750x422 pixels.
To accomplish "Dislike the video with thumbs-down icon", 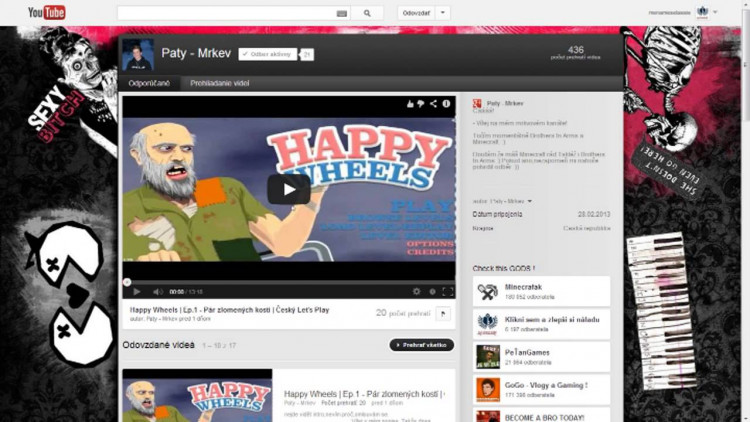I will pos(420,104).
